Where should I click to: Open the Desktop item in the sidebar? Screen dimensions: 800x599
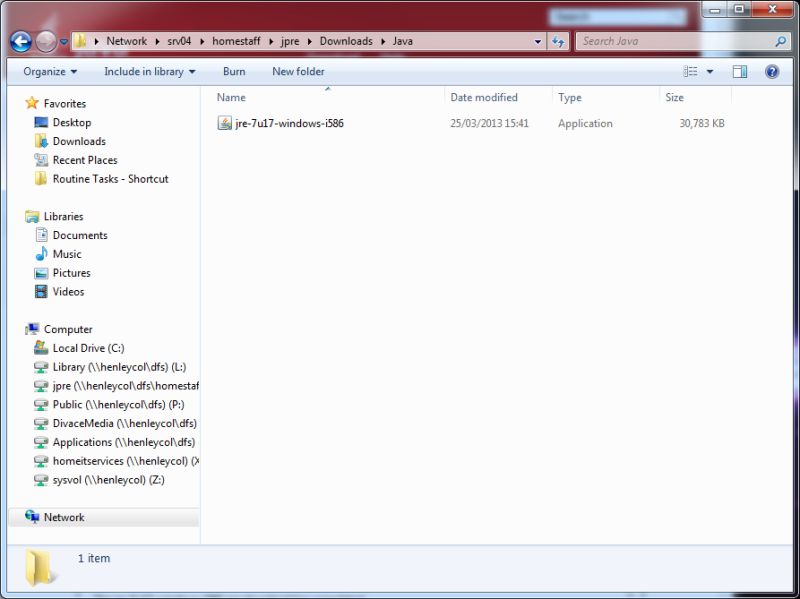coord(72,122)
